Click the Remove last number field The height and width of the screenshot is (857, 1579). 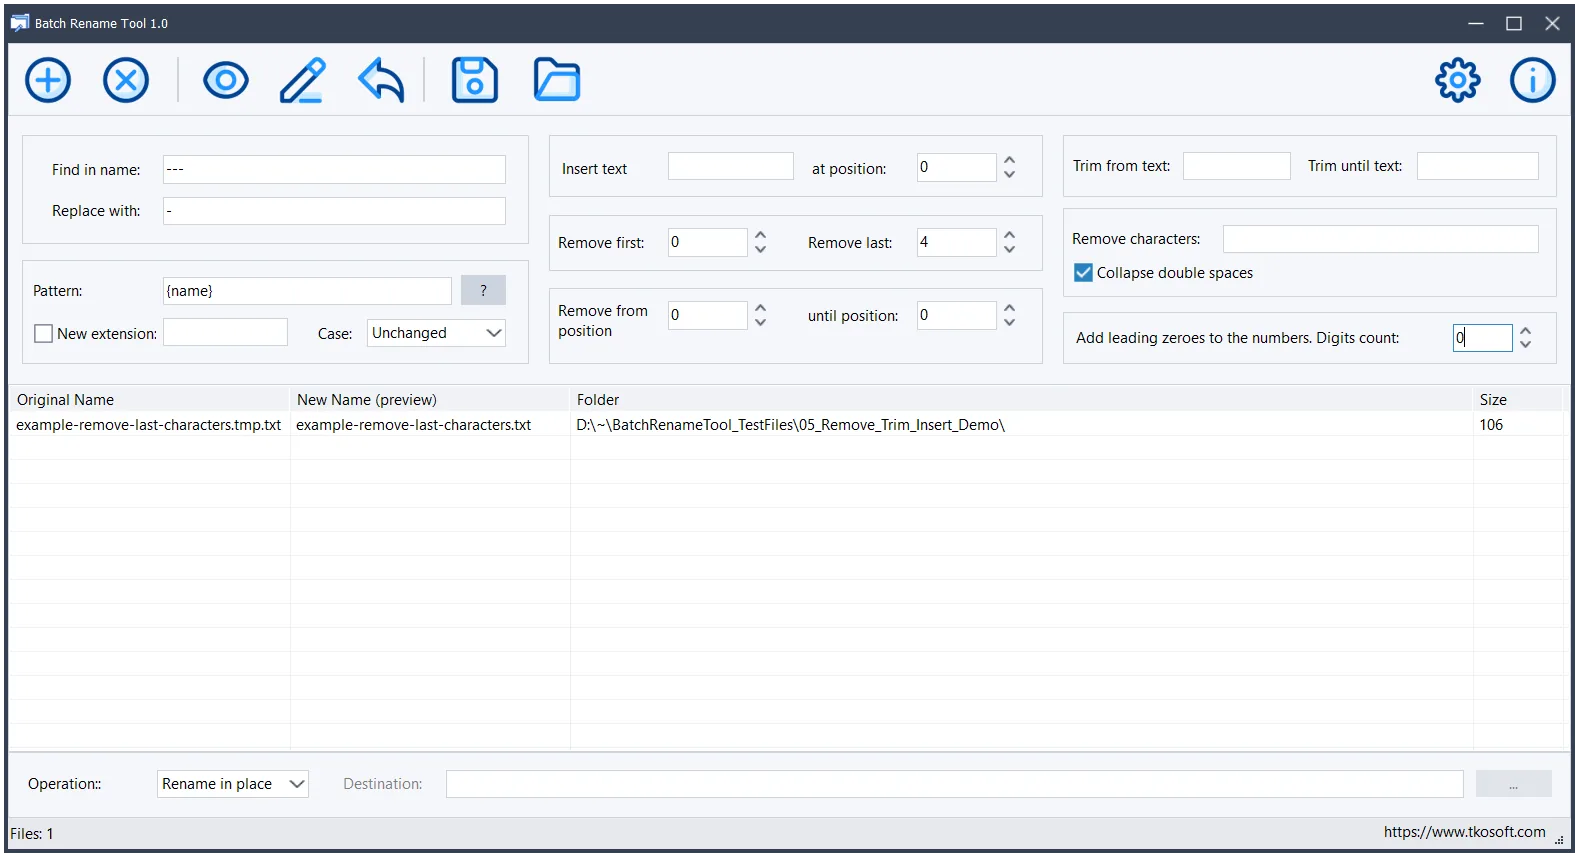coord(957,242)
